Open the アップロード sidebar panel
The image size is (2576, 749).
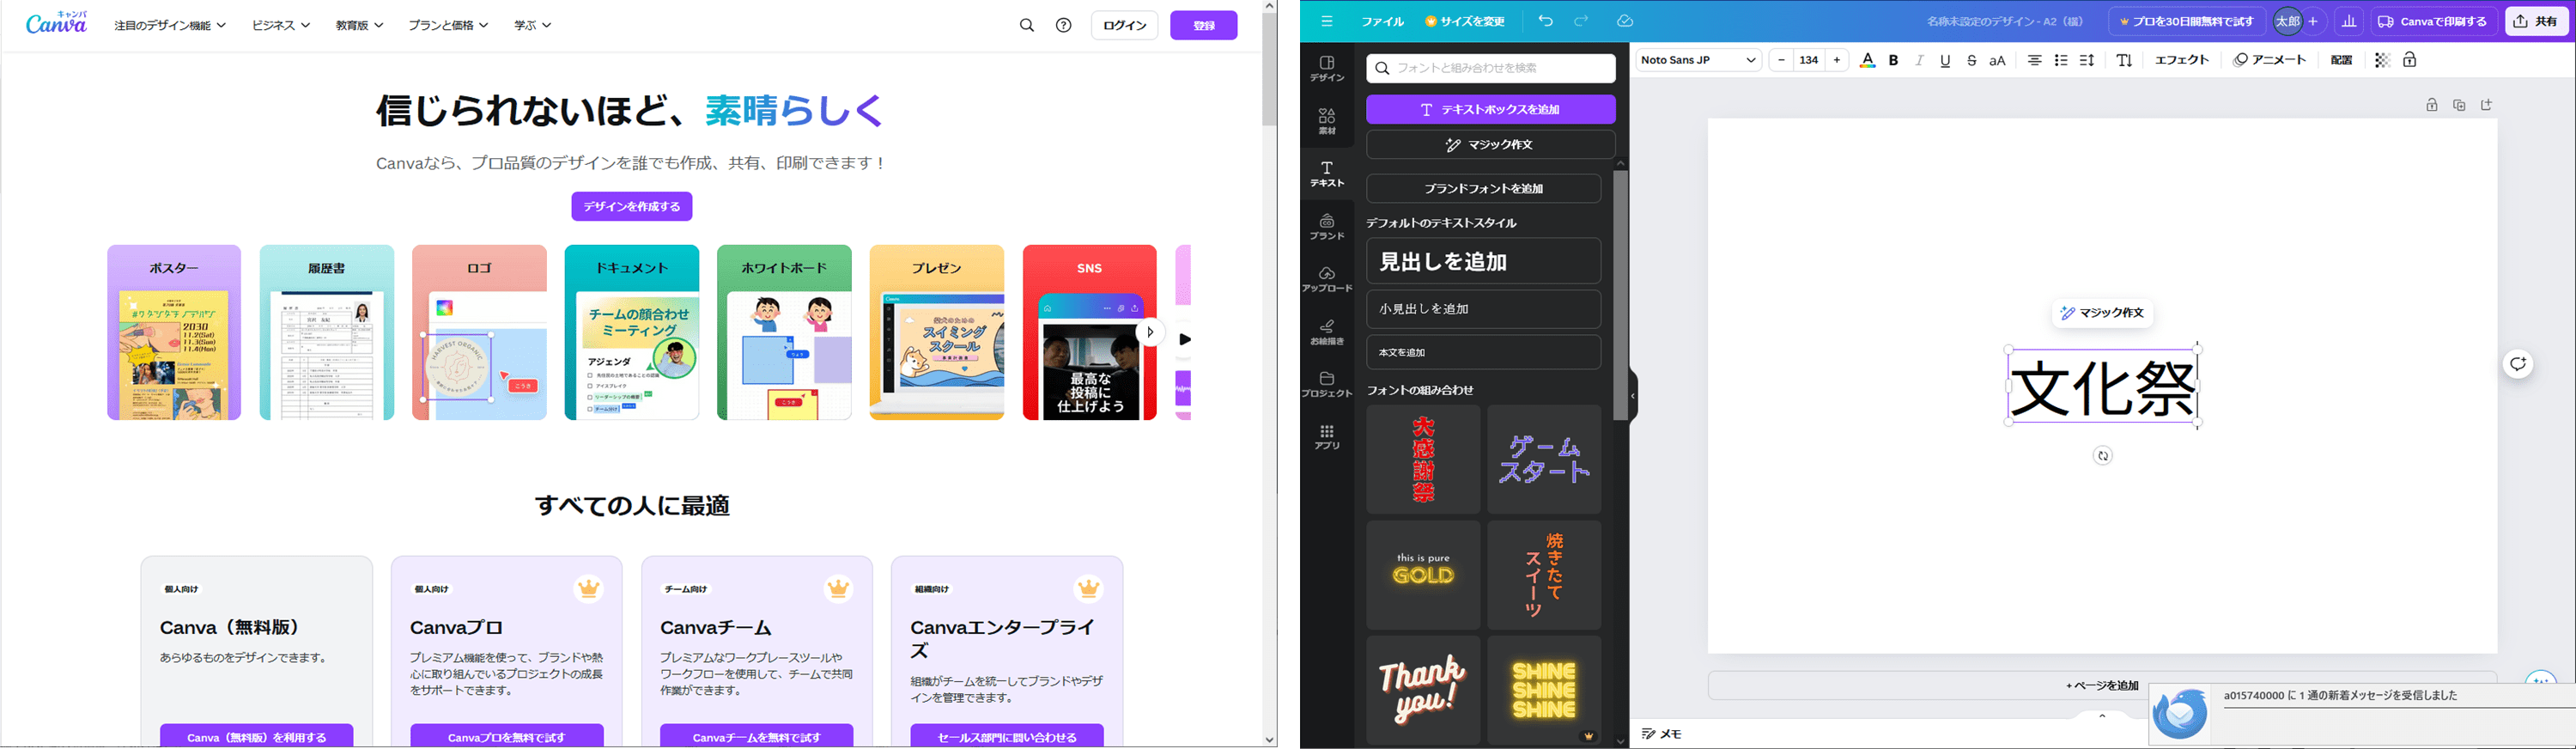click(1327, 279)
